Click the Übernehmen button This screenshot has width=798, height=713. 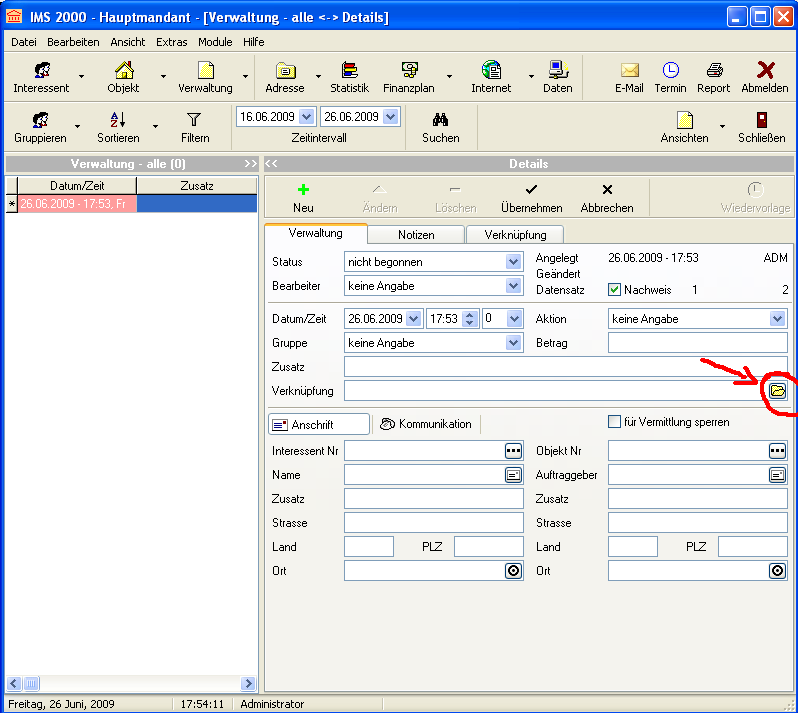pyautogui.click(x=531, y=197)
